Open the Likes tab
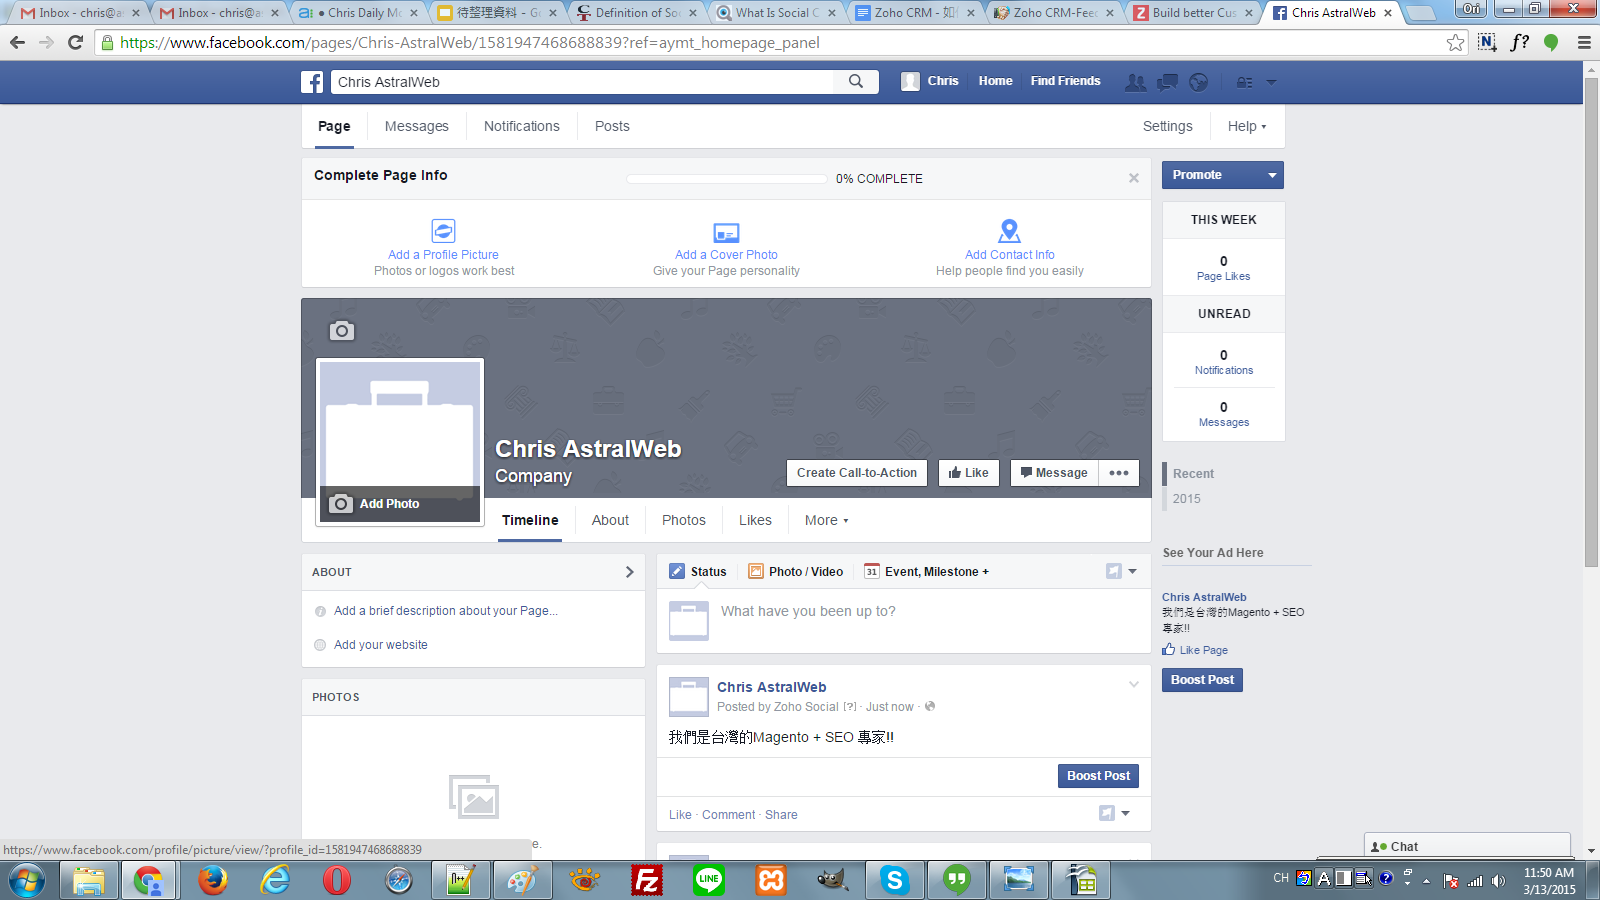Viewport: 1600px width, 900px height. coord(755,520)
